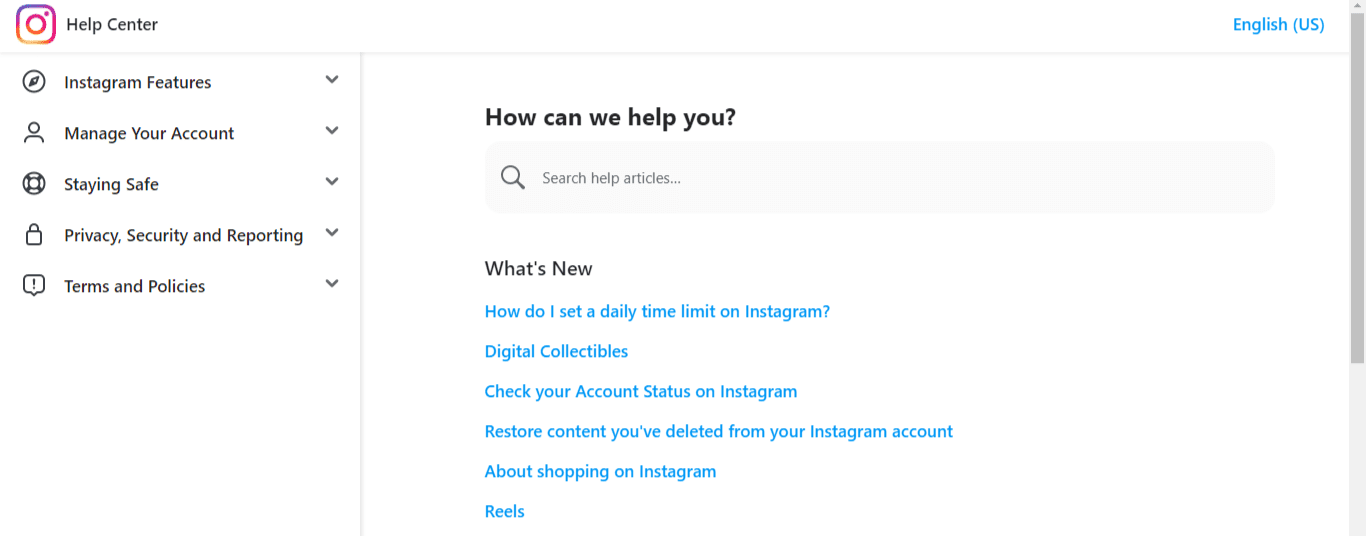Click the magnifying glass search icon
Image resolution: width=1366 pixels, height=536 pixels.
(x=513, y=178)
